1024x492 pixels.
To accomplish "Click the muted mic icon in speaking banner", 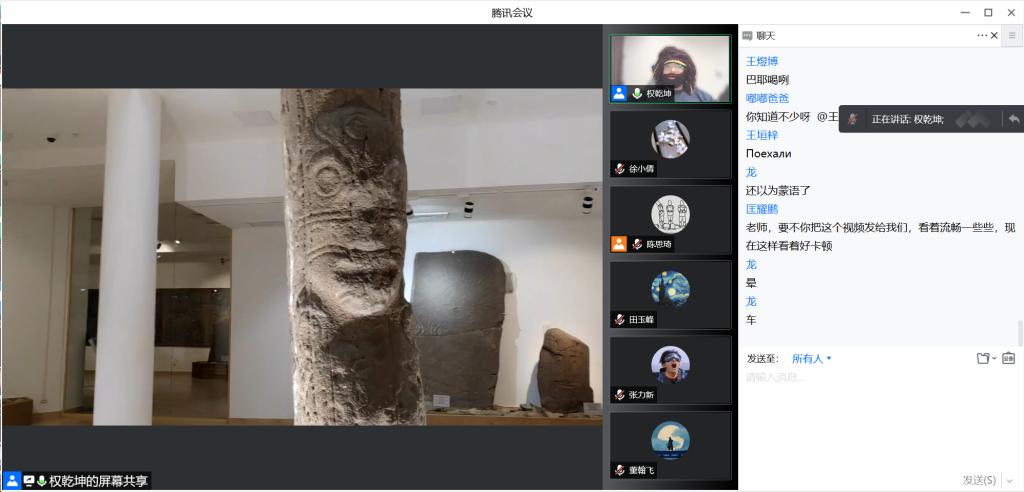I will (x=853, y=118).
